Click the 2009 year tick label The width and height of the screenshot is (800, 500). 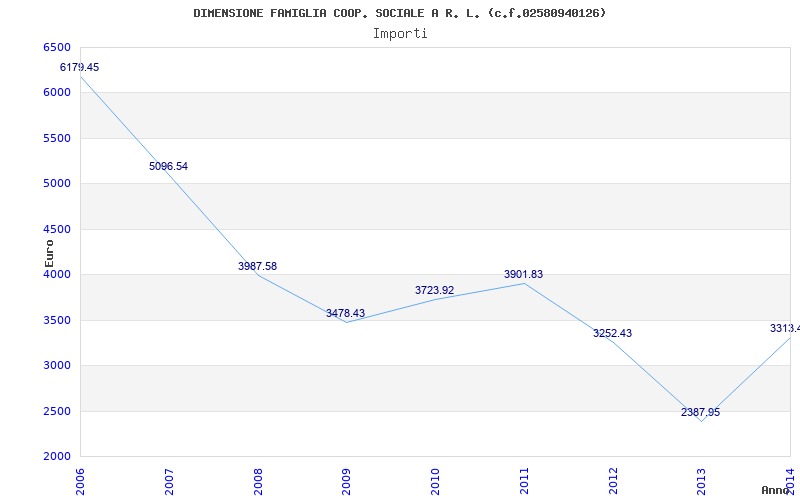346,480
